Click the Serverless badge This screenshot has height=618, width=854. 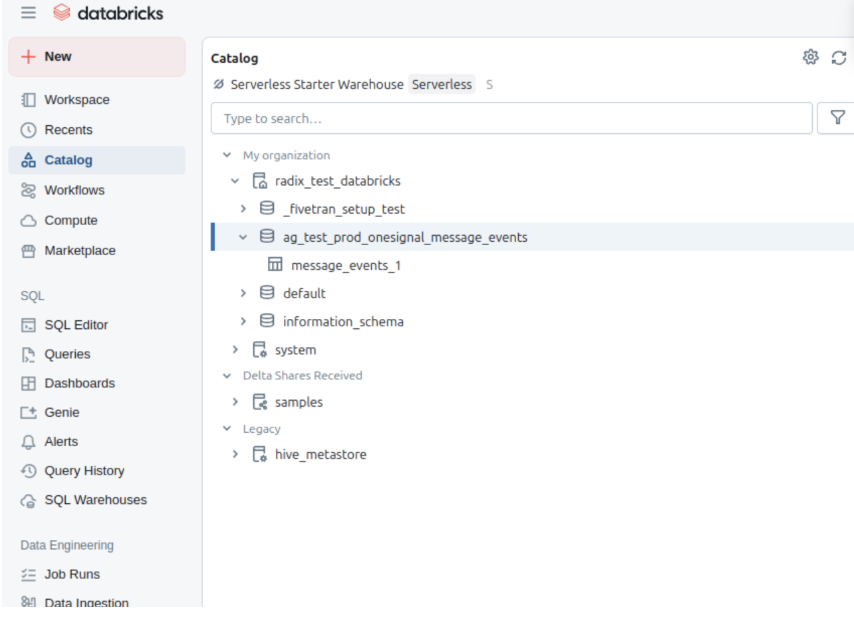coord(442,84)
